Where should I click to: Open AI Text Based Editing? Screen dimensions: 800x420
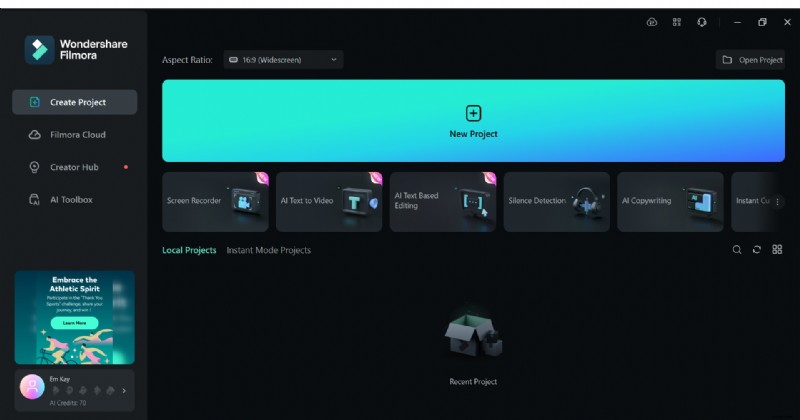[443, 202]
